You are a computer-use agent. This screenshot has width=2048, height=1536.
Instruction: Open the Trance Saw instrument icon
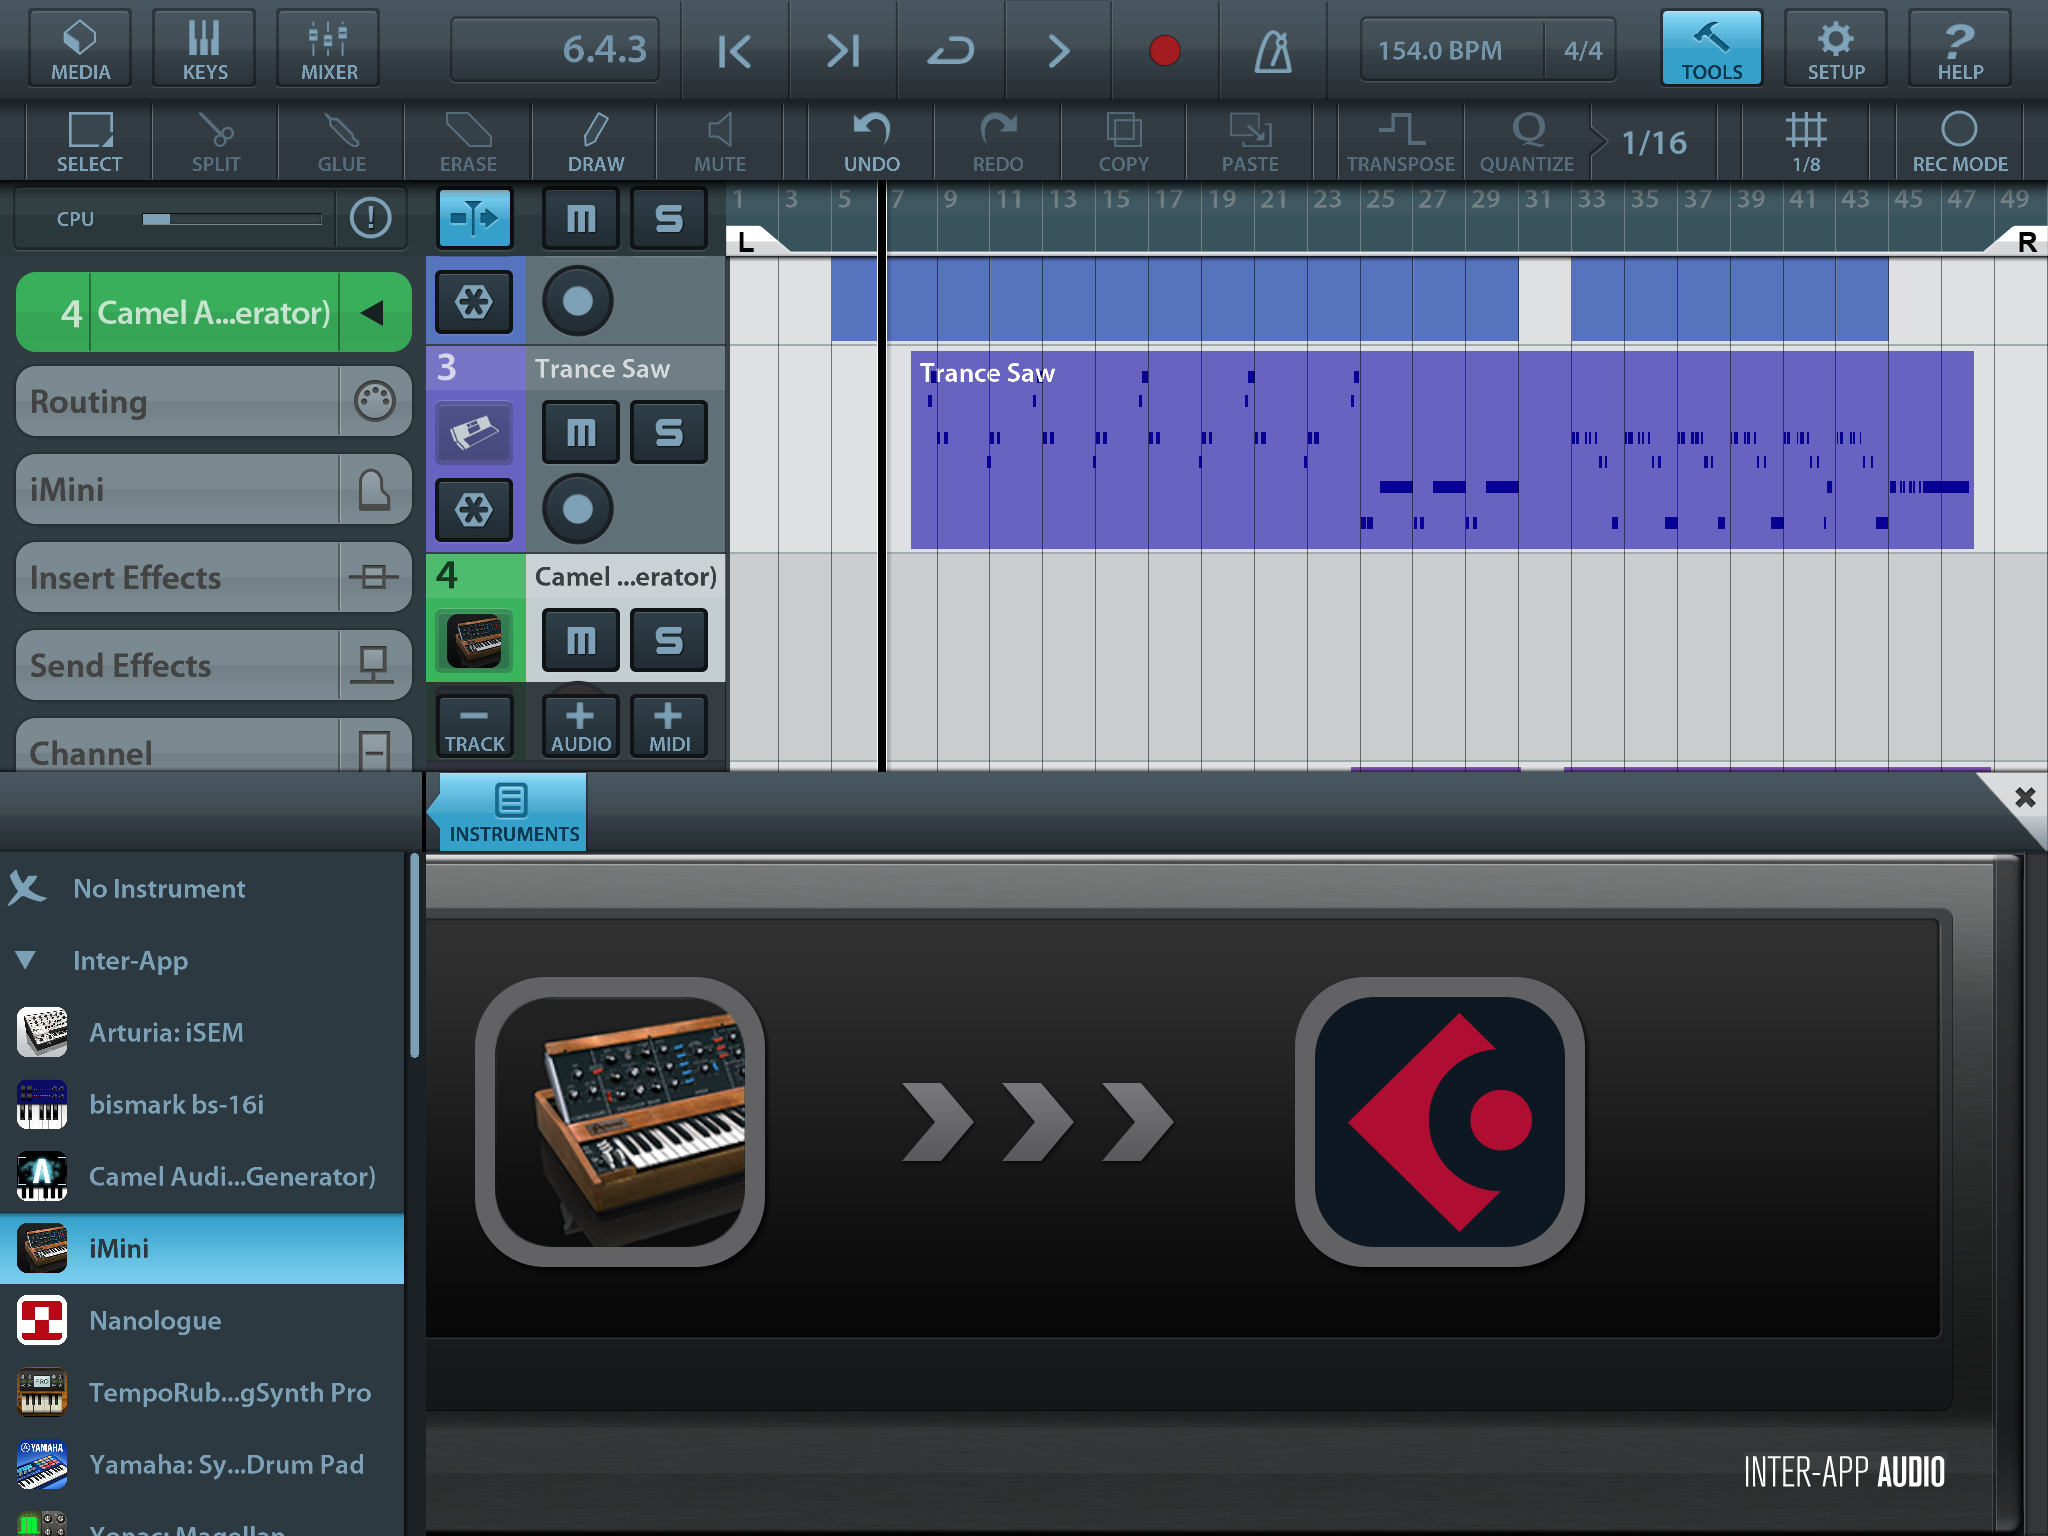(475, 432)
